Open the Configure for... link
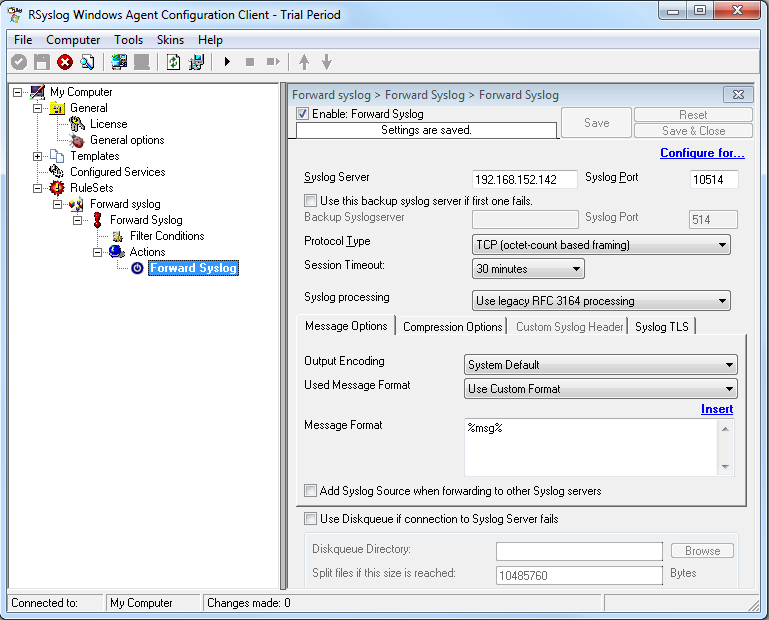The height and width of the screenshot is (620, 769). tap(702, 153)
